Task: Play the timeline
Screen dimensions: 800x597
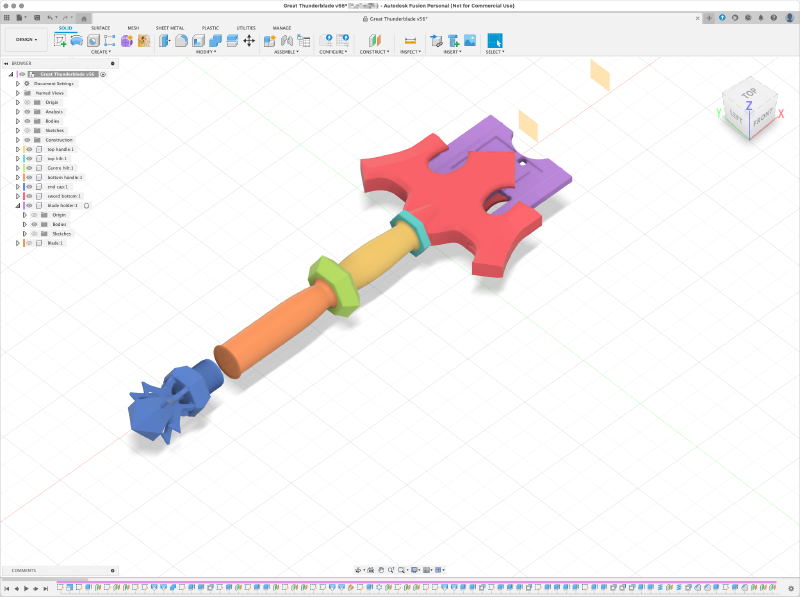Action: [26, 588]
